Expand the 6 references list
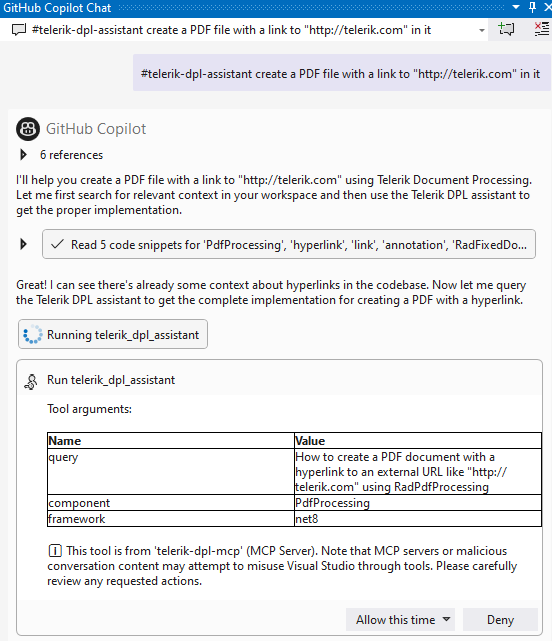This screenshot has height=641, width=552. (x=23, y=155)
